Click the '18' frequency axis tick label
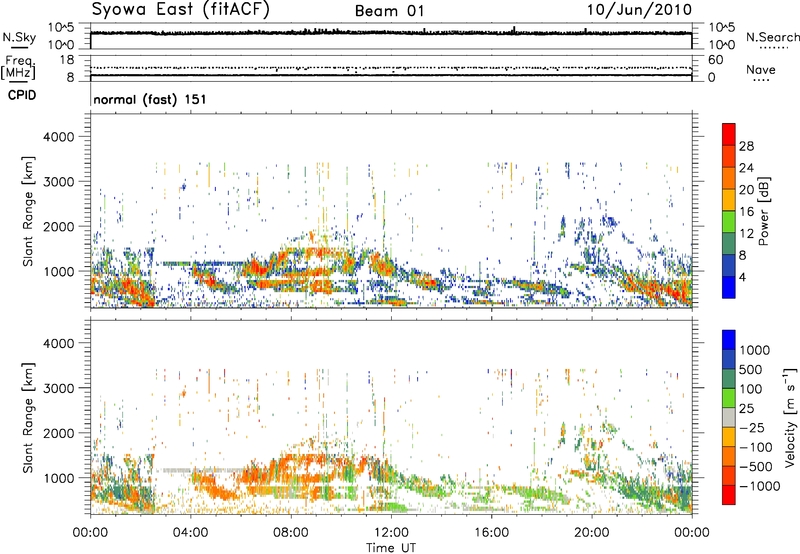This screenshot has width=800, height=554. (66, 60)
